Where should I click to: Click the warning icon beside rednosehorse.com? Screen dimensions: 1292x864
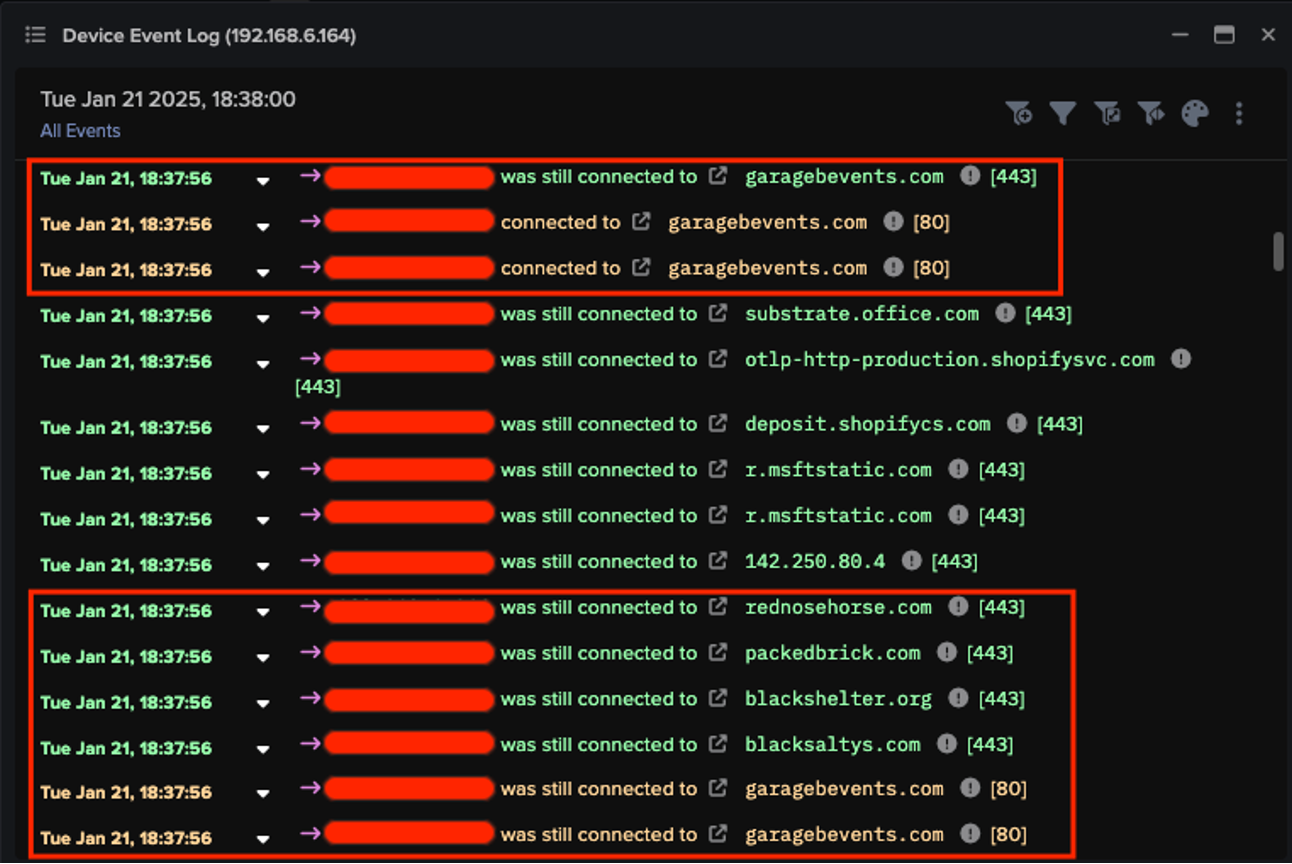[x=958, y=606]
